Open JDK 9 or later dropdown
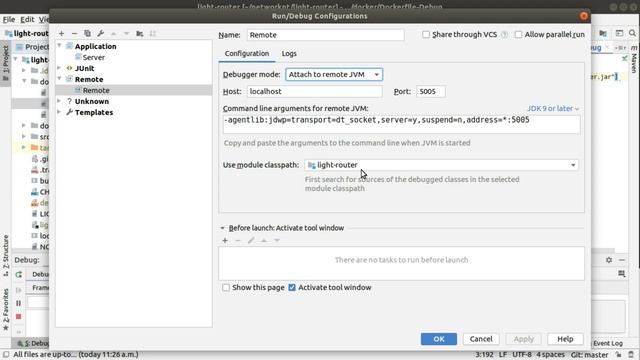The image size is (640, 360). (x=553, y=109)
